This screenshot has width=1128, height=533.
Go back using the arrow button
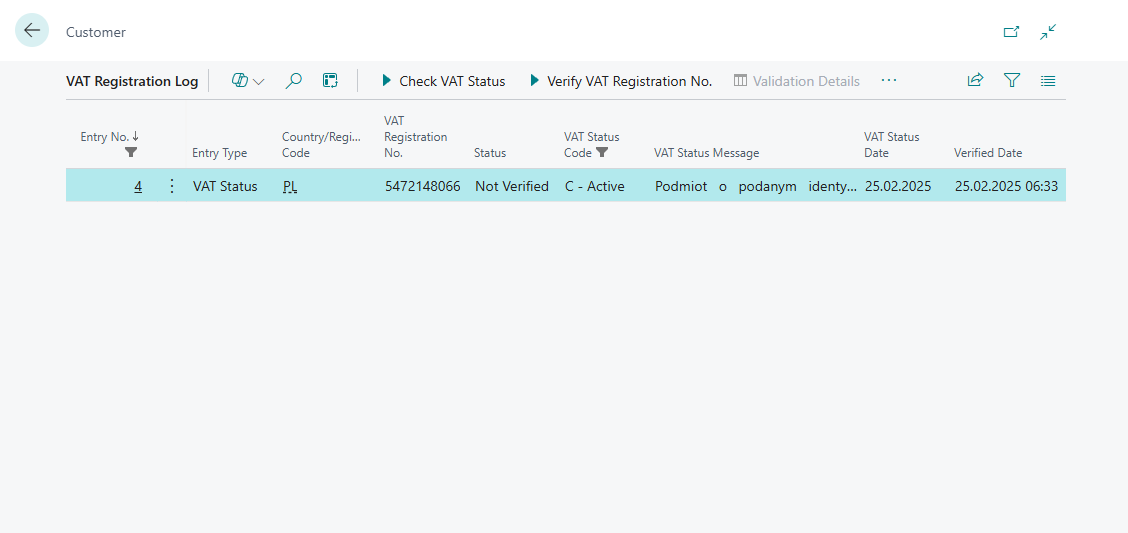pos(32,30)
